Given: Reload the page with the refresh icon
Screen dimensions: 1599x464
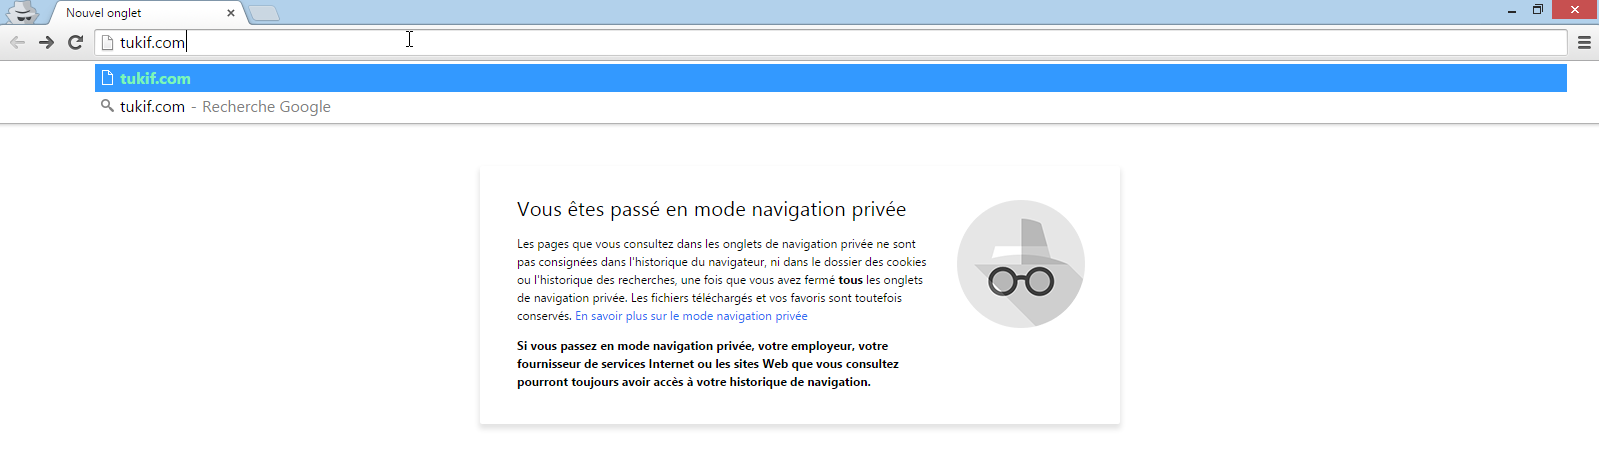Looking at the screenshot, I should tap(75, 42).
